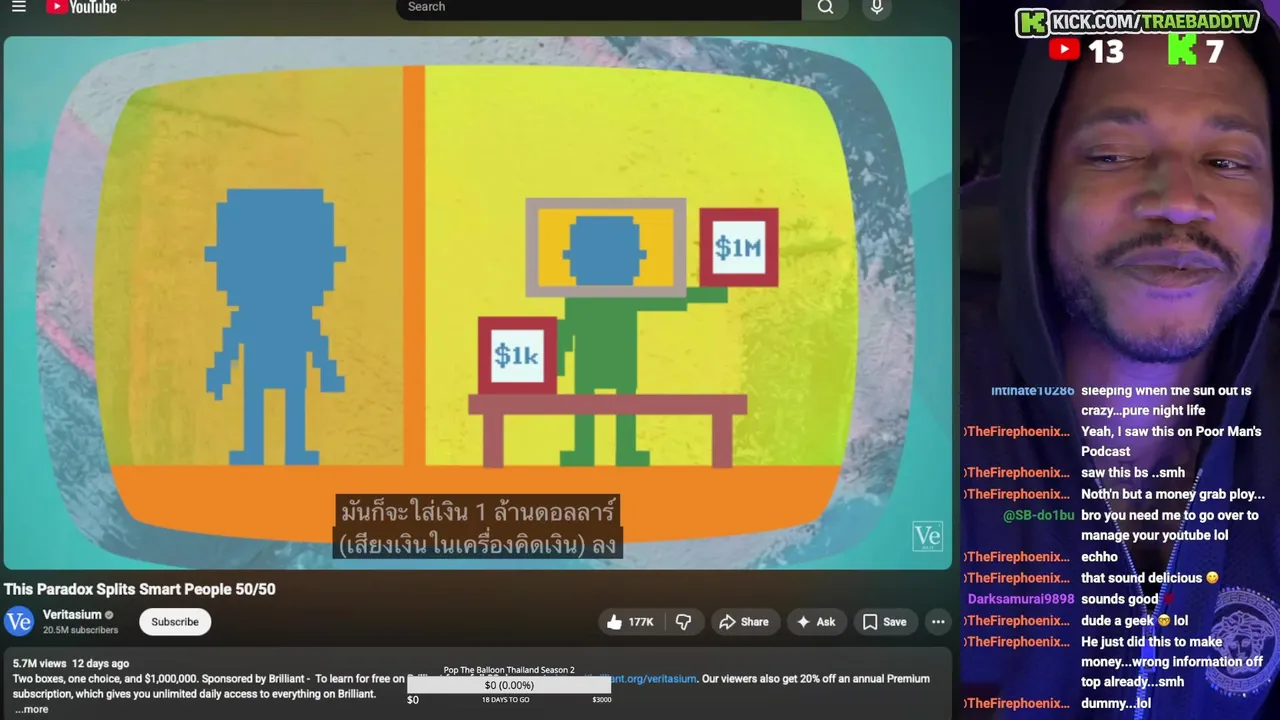Dislike the video
Screen dimensions: 1280x720
pos(684,622)
